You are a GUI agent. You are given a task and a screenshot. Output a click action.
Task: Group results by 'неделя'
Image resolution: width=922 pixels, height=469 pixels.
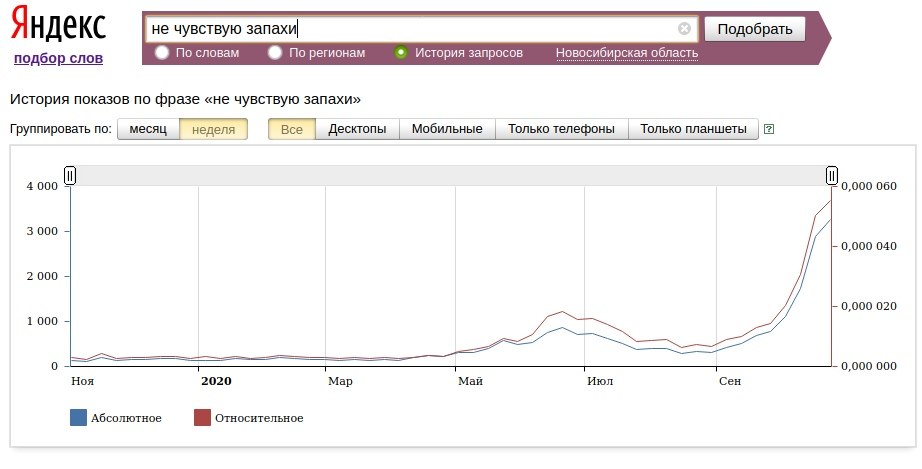coord(213,129)
